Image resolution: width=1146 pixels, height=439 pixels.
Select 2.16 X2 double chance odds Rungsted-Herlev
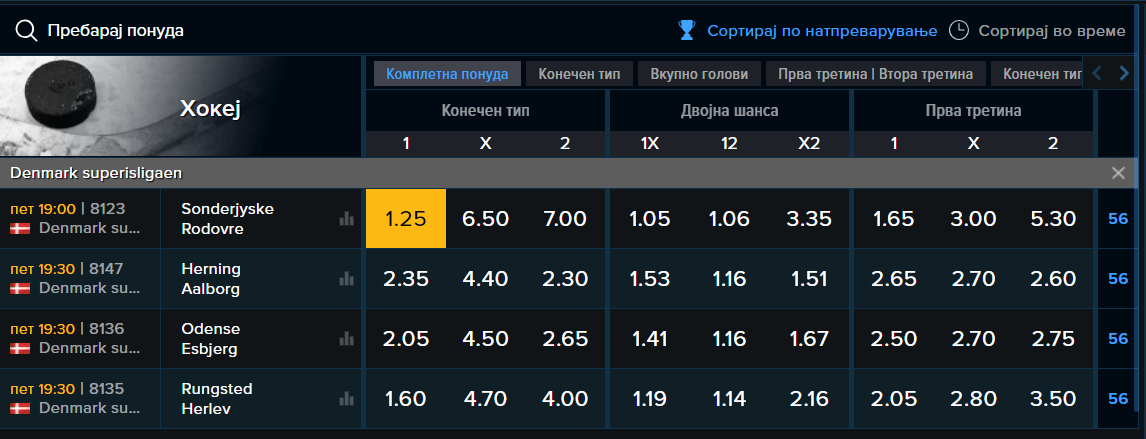click(809, 399)
